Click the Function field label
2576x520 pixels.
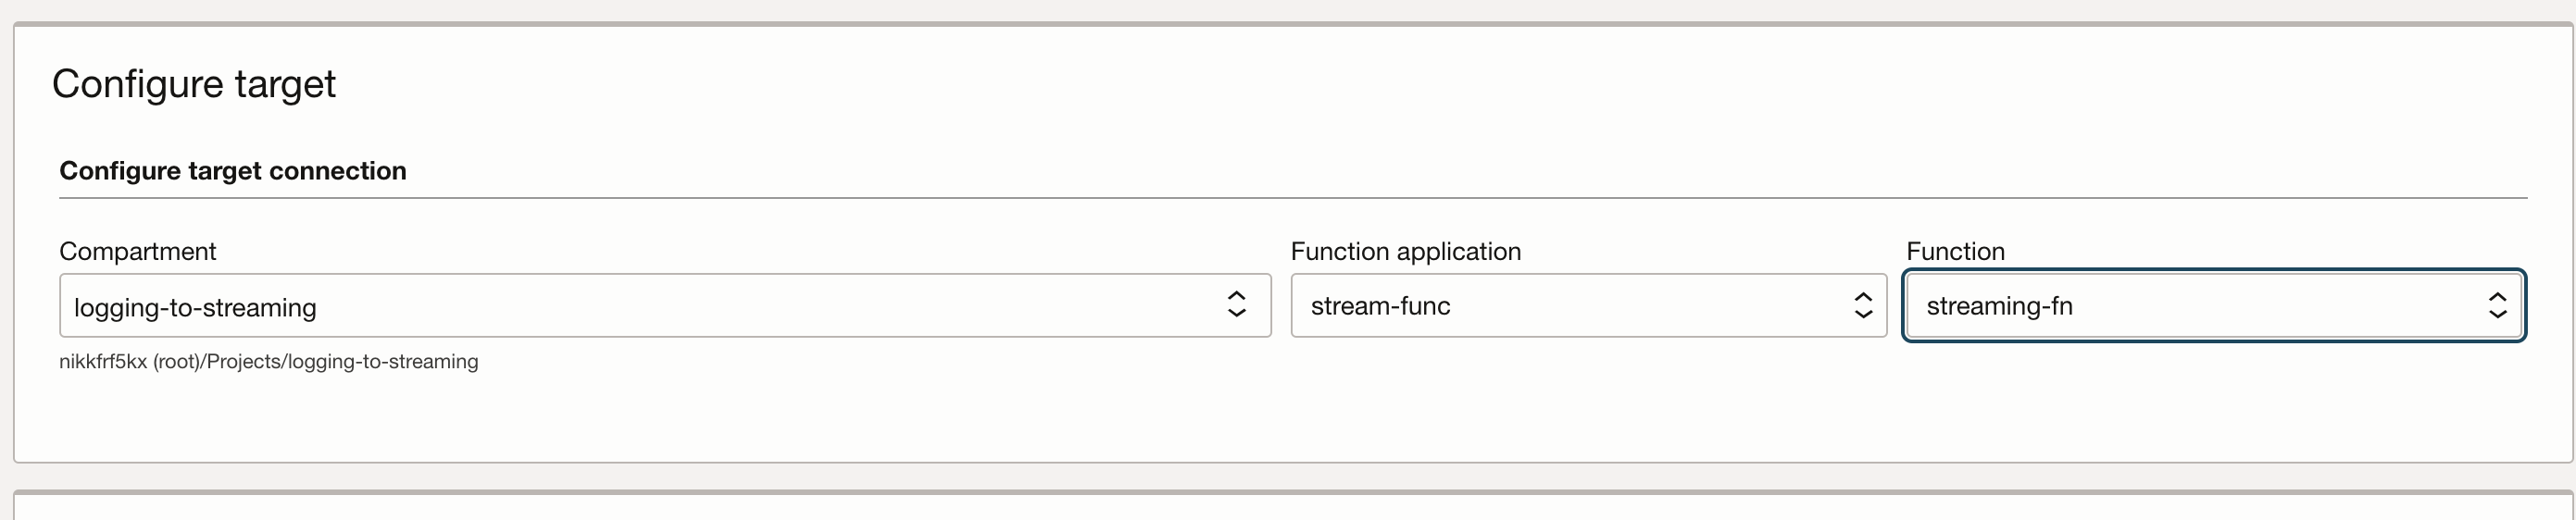click(1955, 251)
